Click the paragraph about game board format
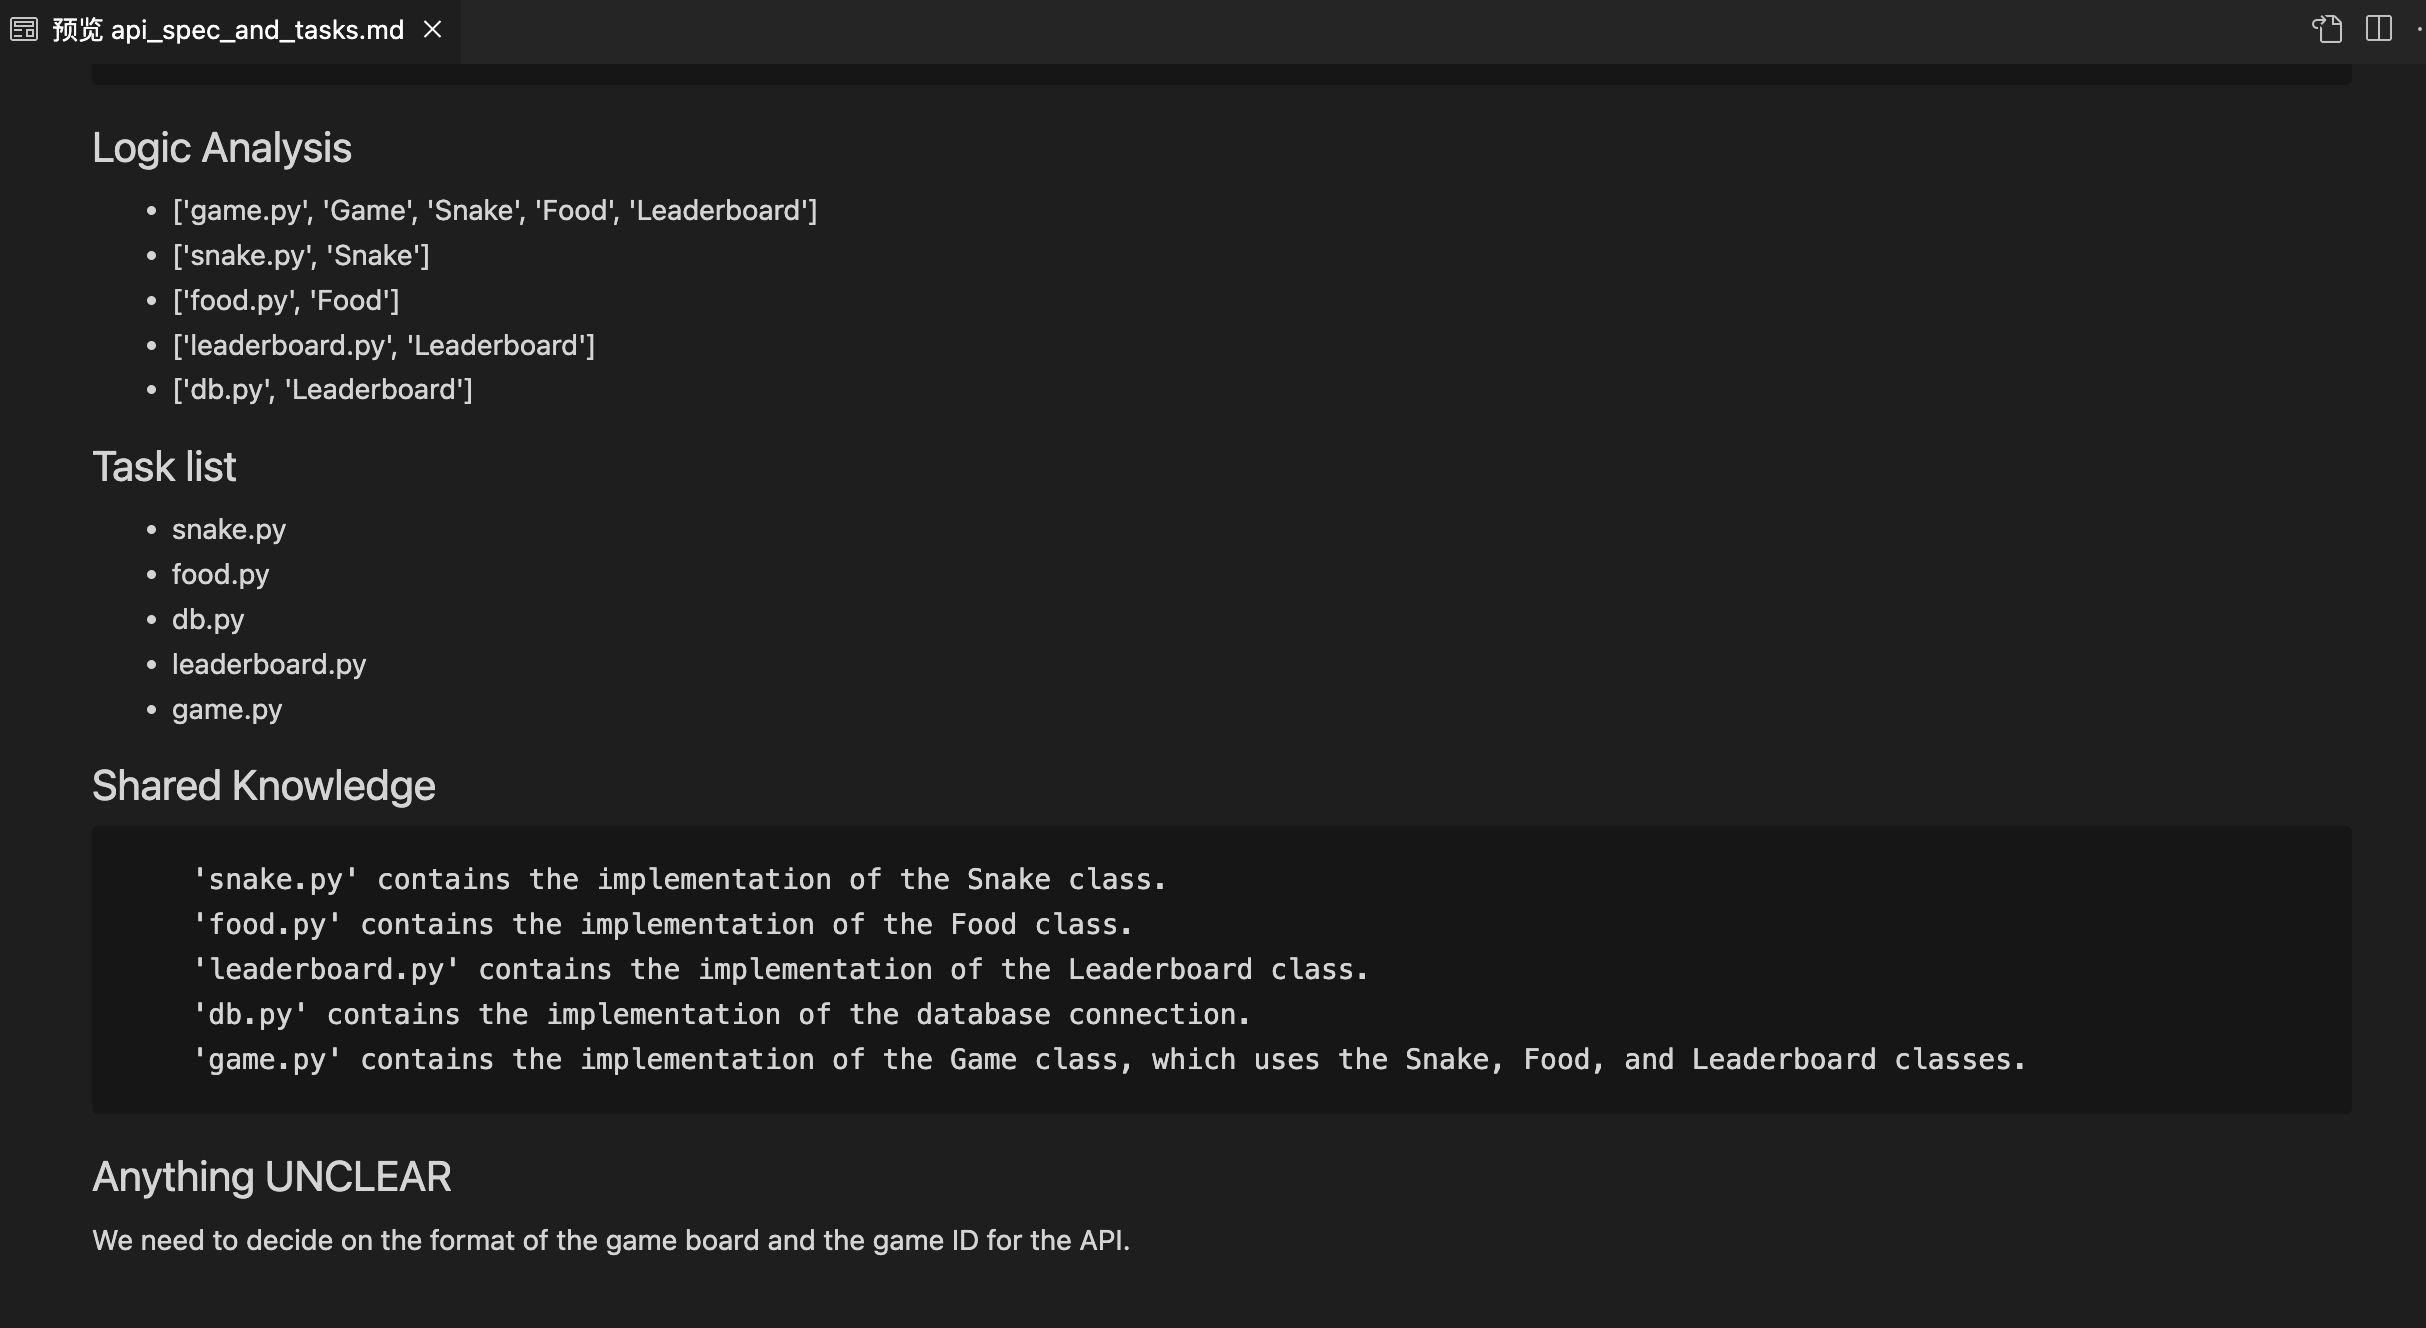2426x1328 pixels. pos(611,1241)
